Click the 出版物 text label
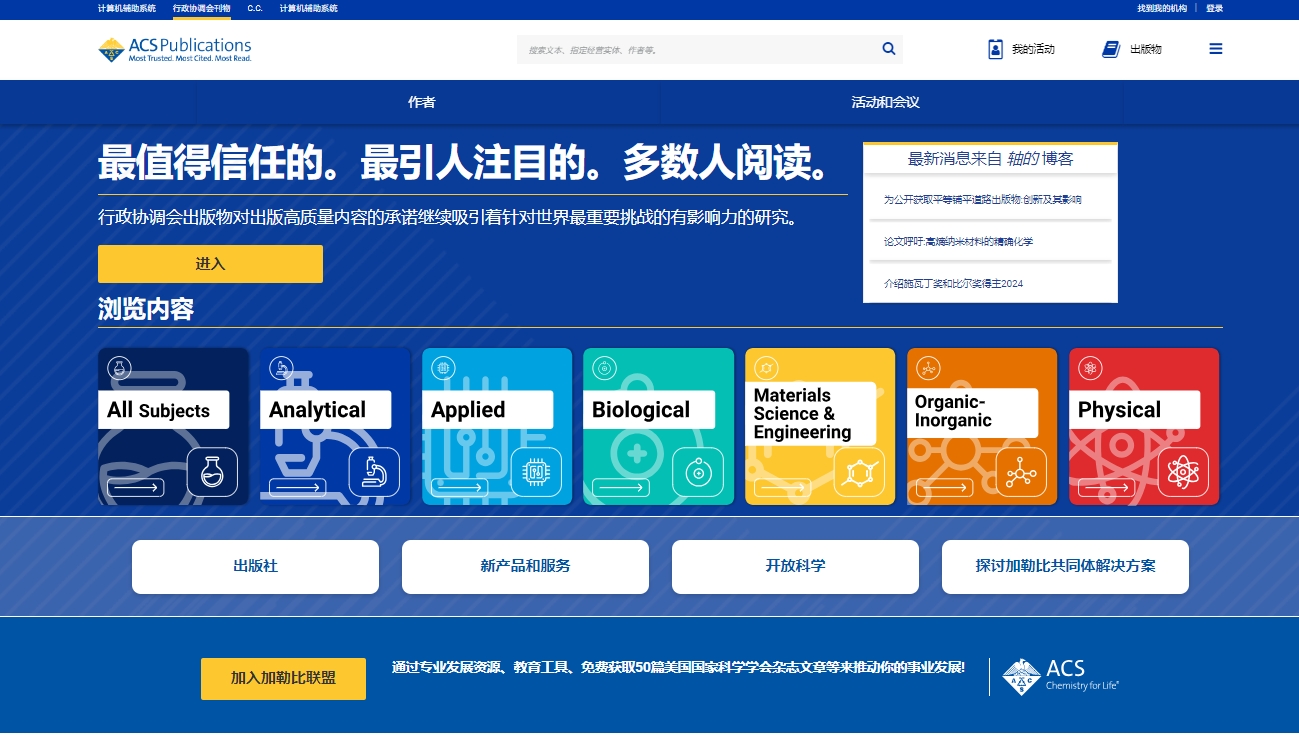Viewport: 1299px width, 743px height. [1146, 49]
